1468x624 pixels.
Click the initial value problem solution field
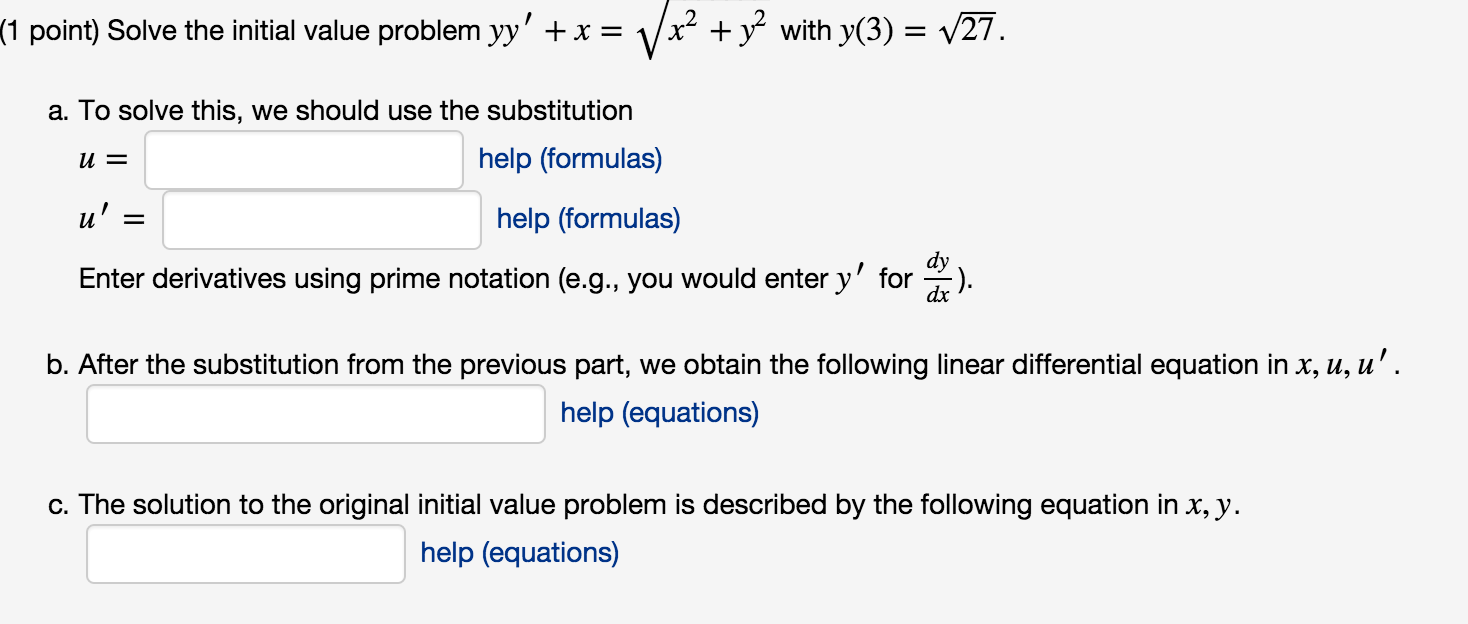[244, 553]
